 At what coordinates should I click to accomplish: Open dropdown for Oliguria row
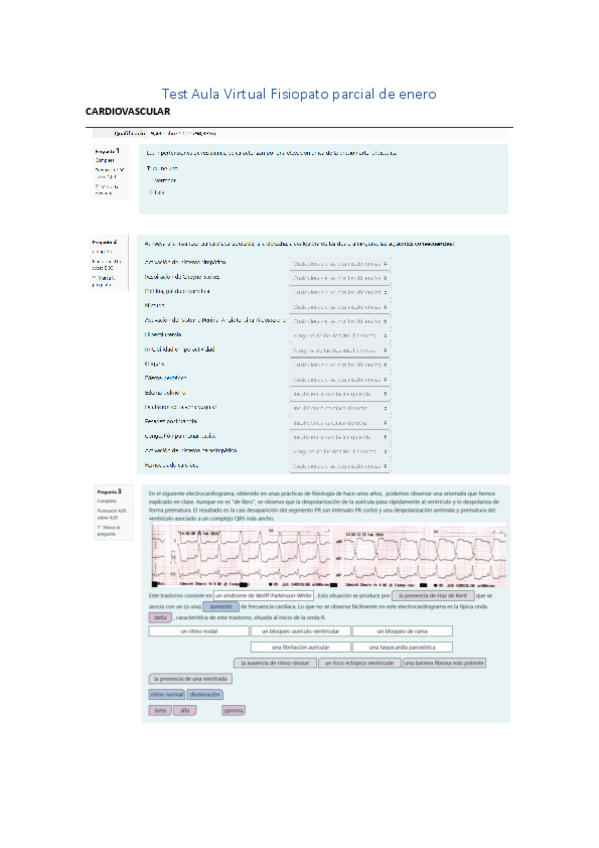pyautogui.click(x=340, y=365)
